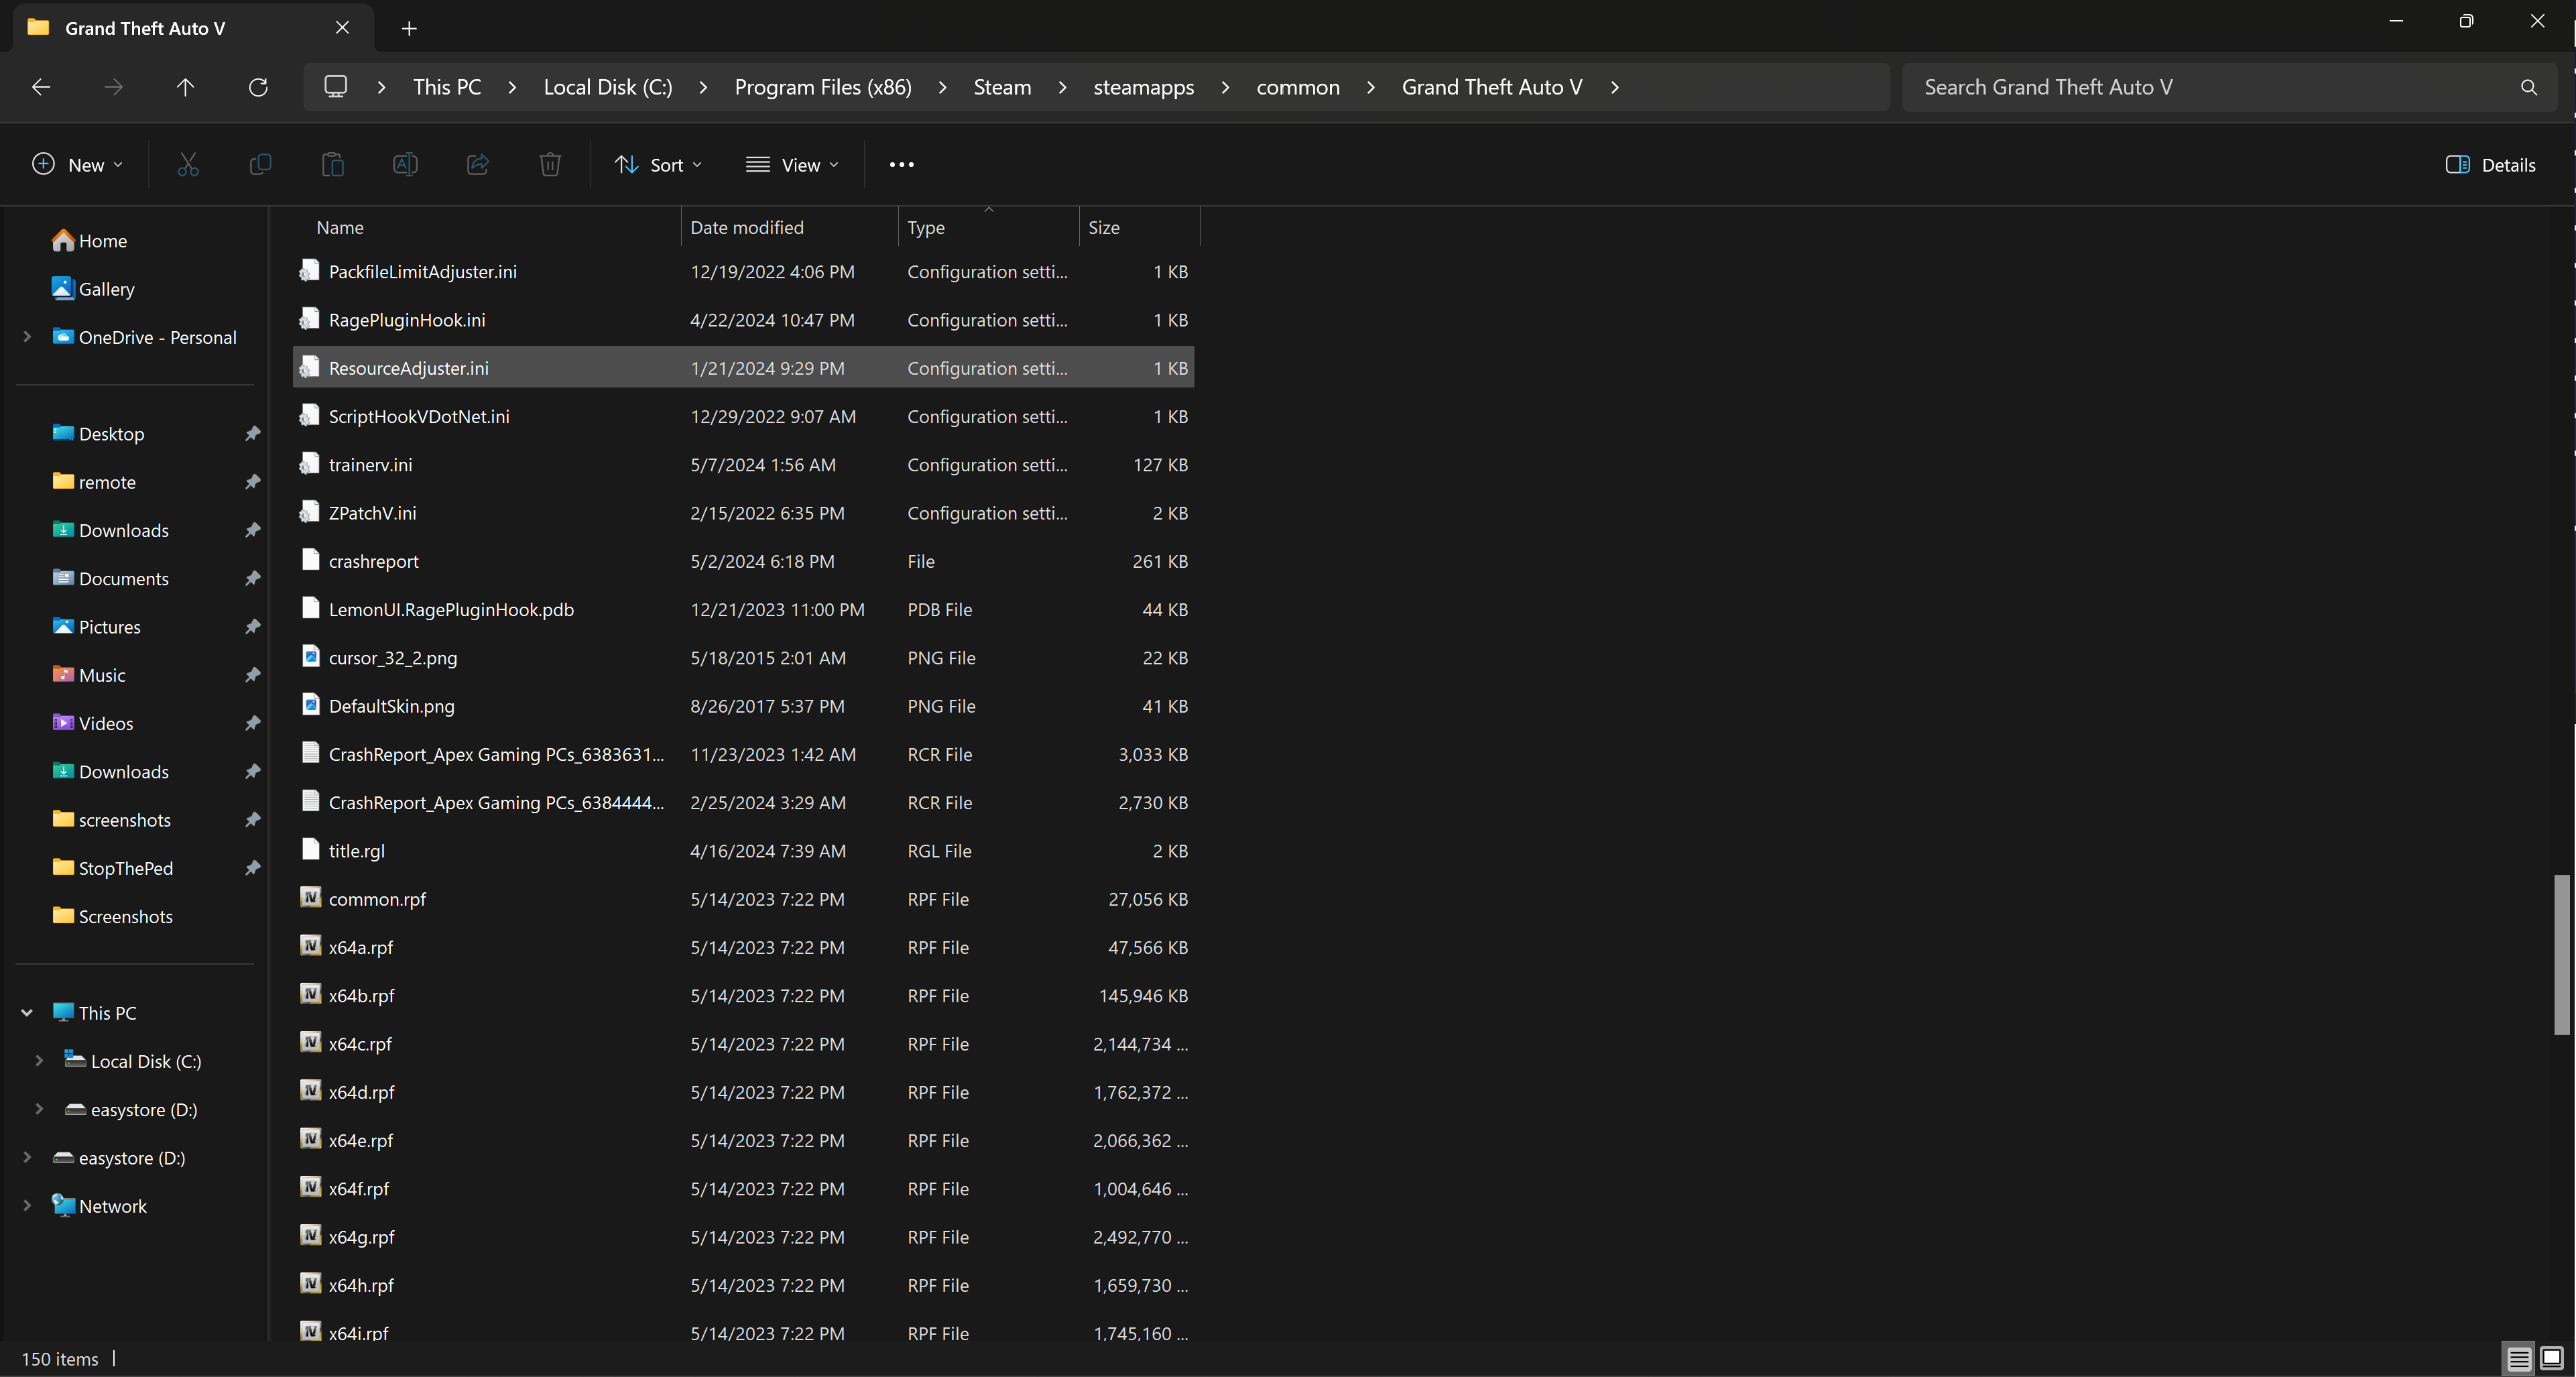Click the Paste clipboard icon

pos(333,165)
